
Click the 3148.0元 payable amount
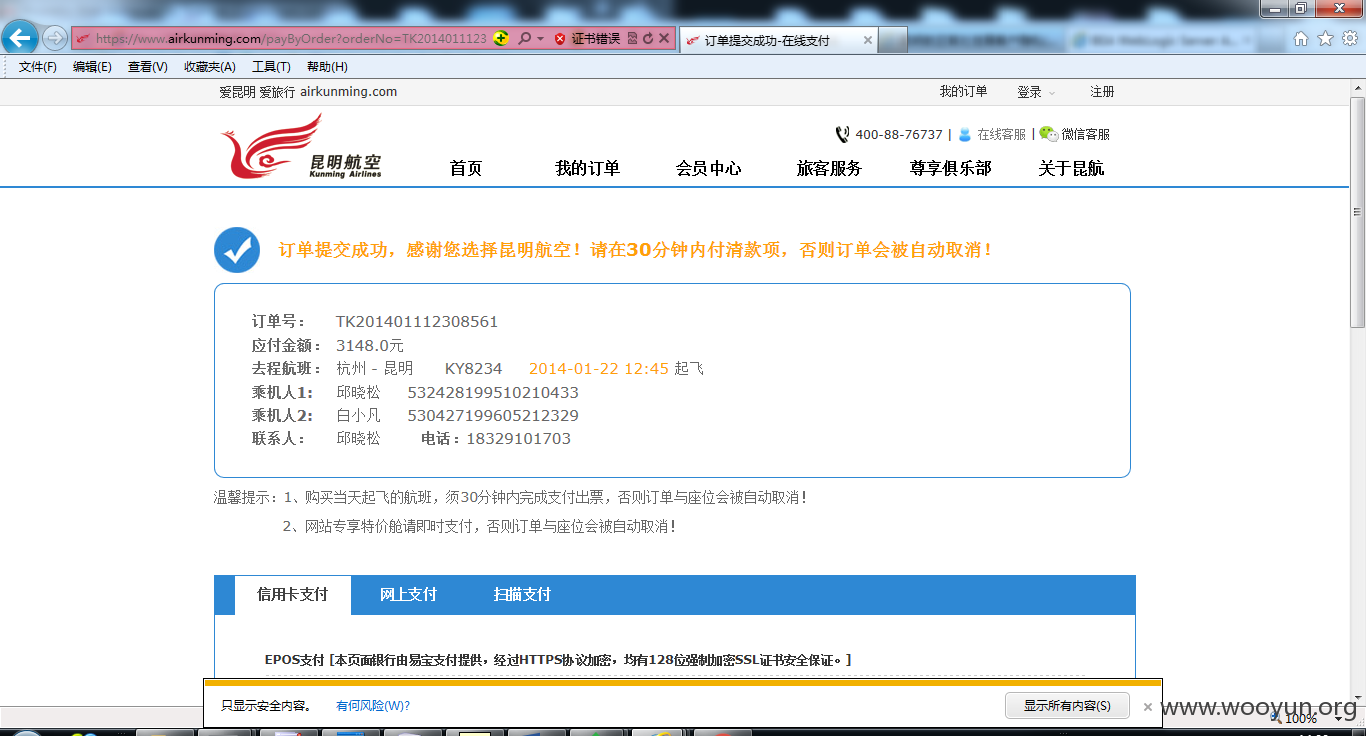pyautogui.click(x=370, y=345)
